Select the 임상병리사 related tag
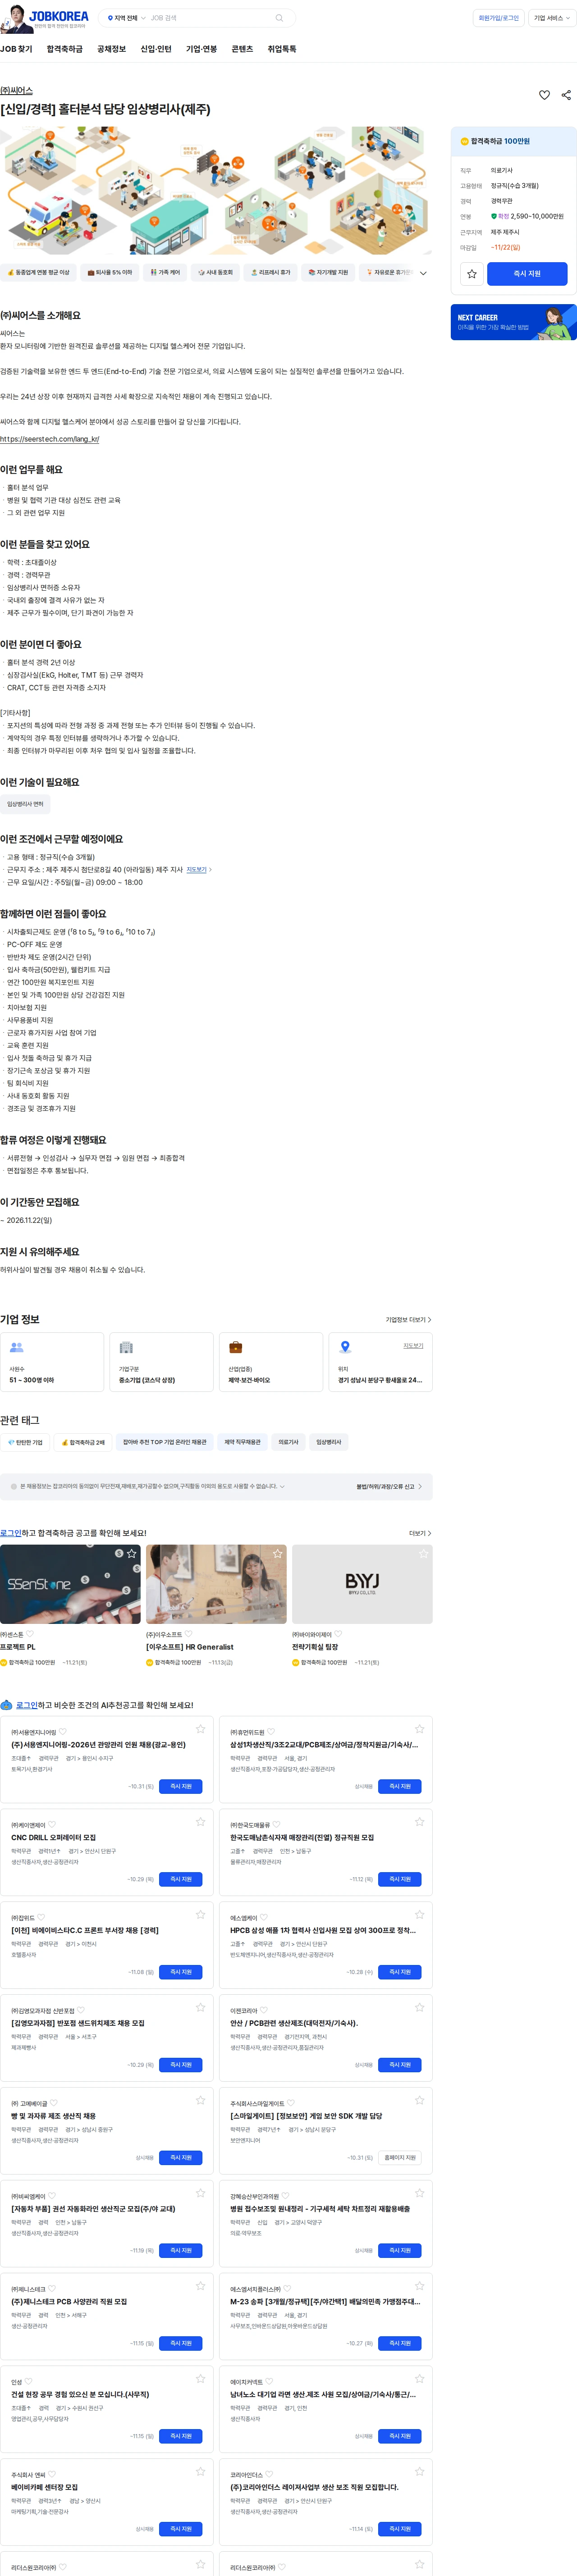 pos(329,1442)
